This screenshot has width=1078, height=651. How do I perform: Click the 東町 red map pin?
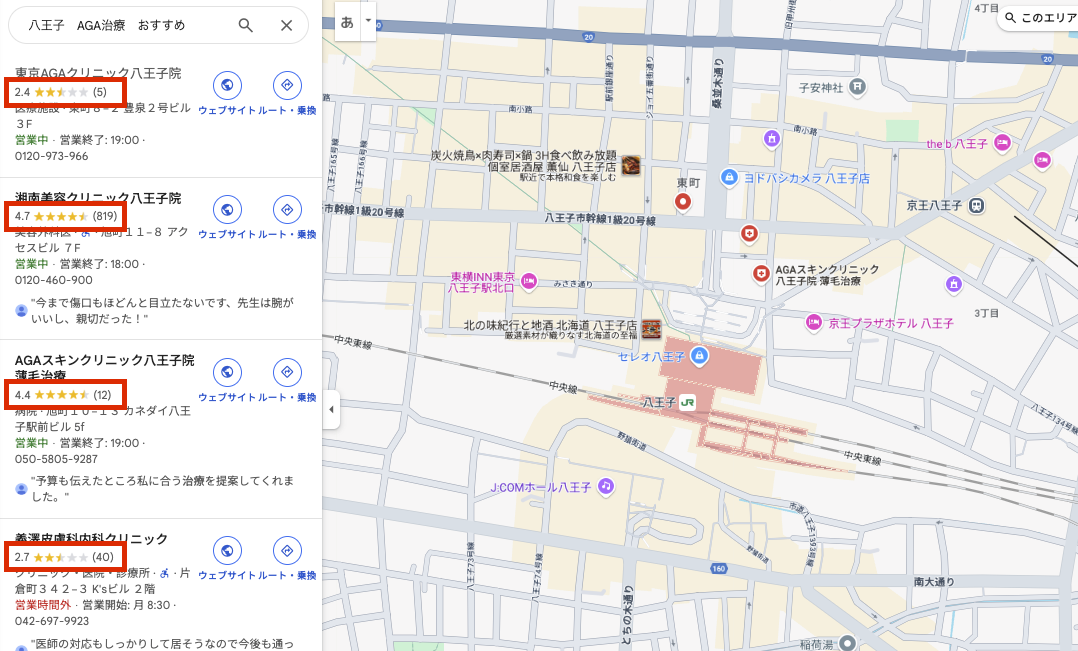pyautogui.click(x=683, y=201)
